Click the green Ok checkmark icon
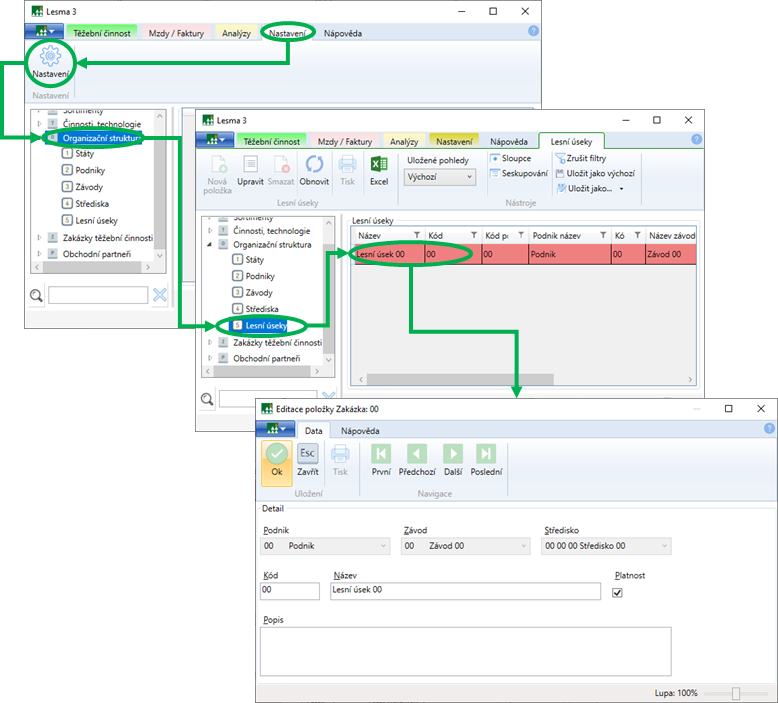Image resolution: width=778 pixels, height=703 pixels. pyautogui.click(x=277, y=459)
